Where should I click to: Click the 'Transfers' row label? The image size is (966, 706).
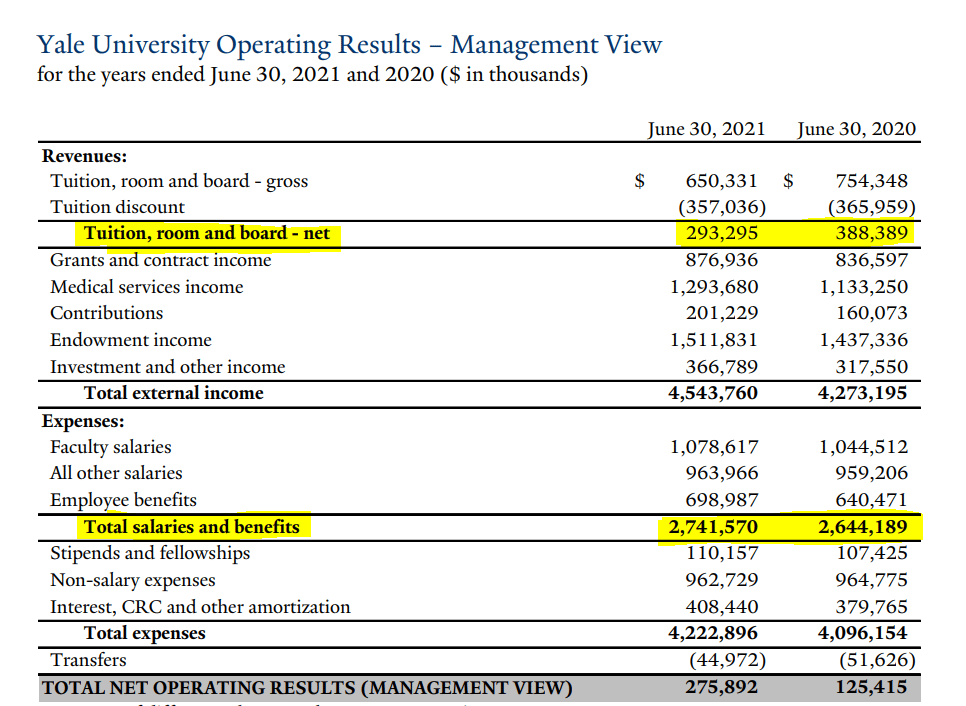[x=88, y=660]
